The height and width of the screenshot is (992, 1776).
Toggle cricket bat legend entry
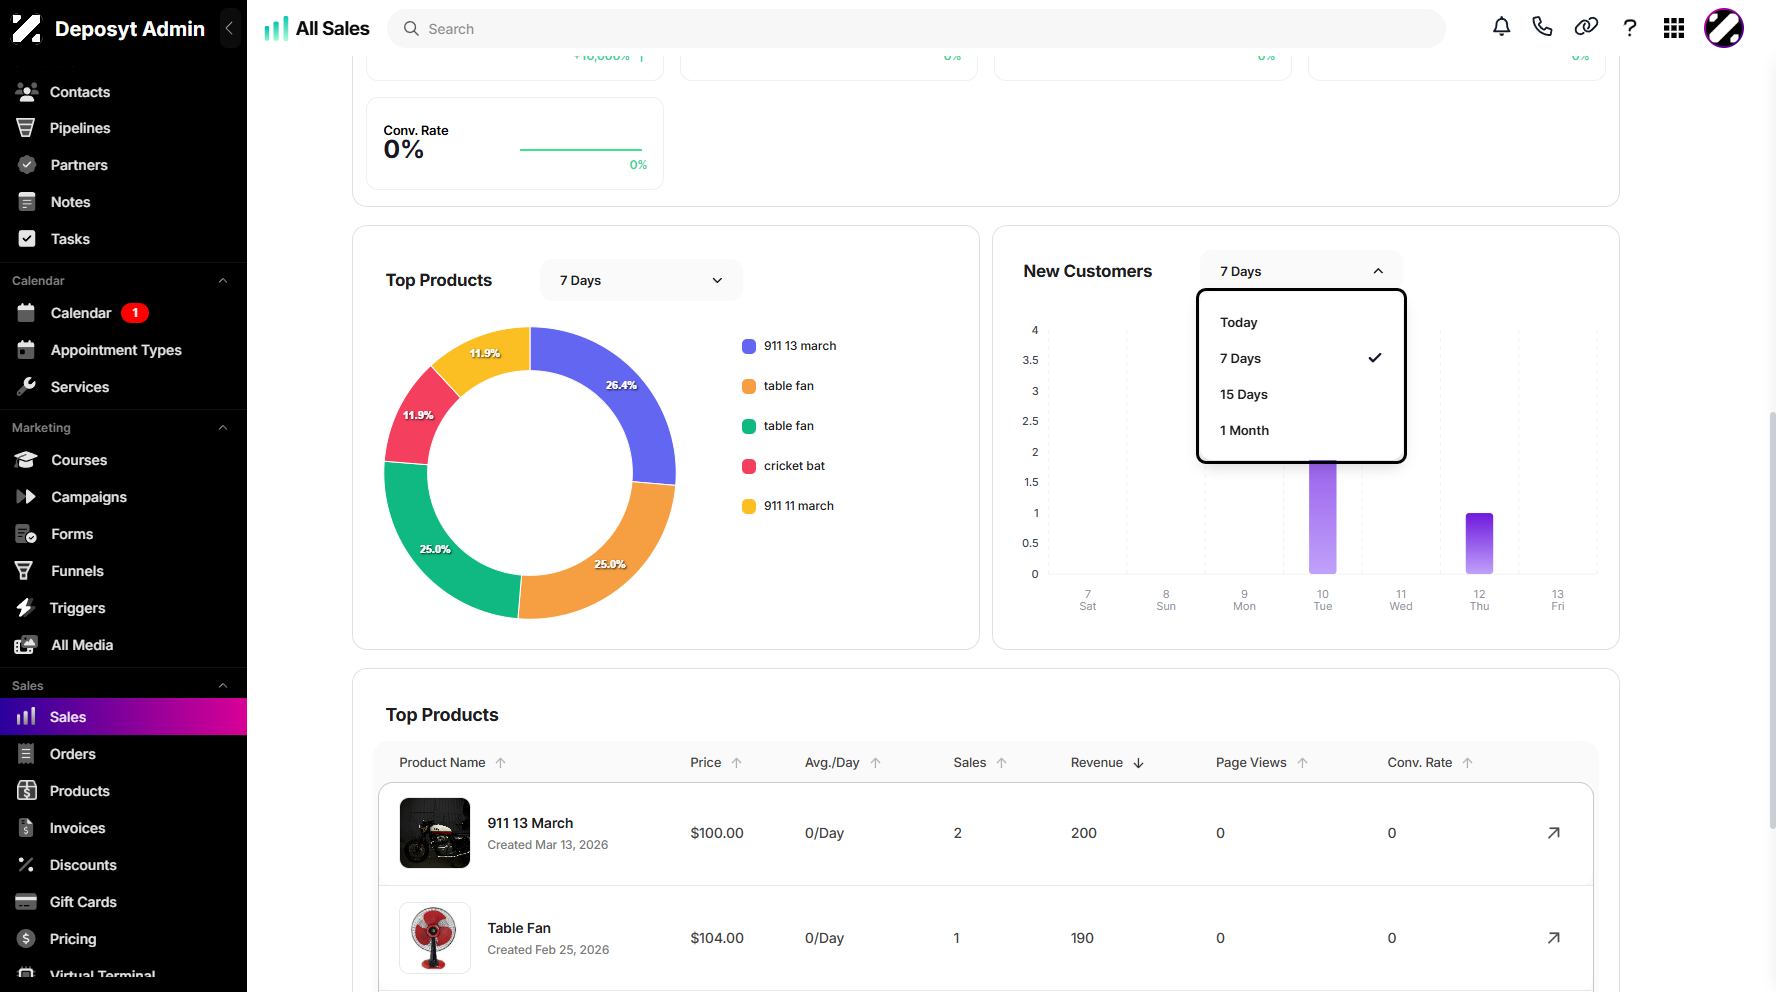[783, 466]
